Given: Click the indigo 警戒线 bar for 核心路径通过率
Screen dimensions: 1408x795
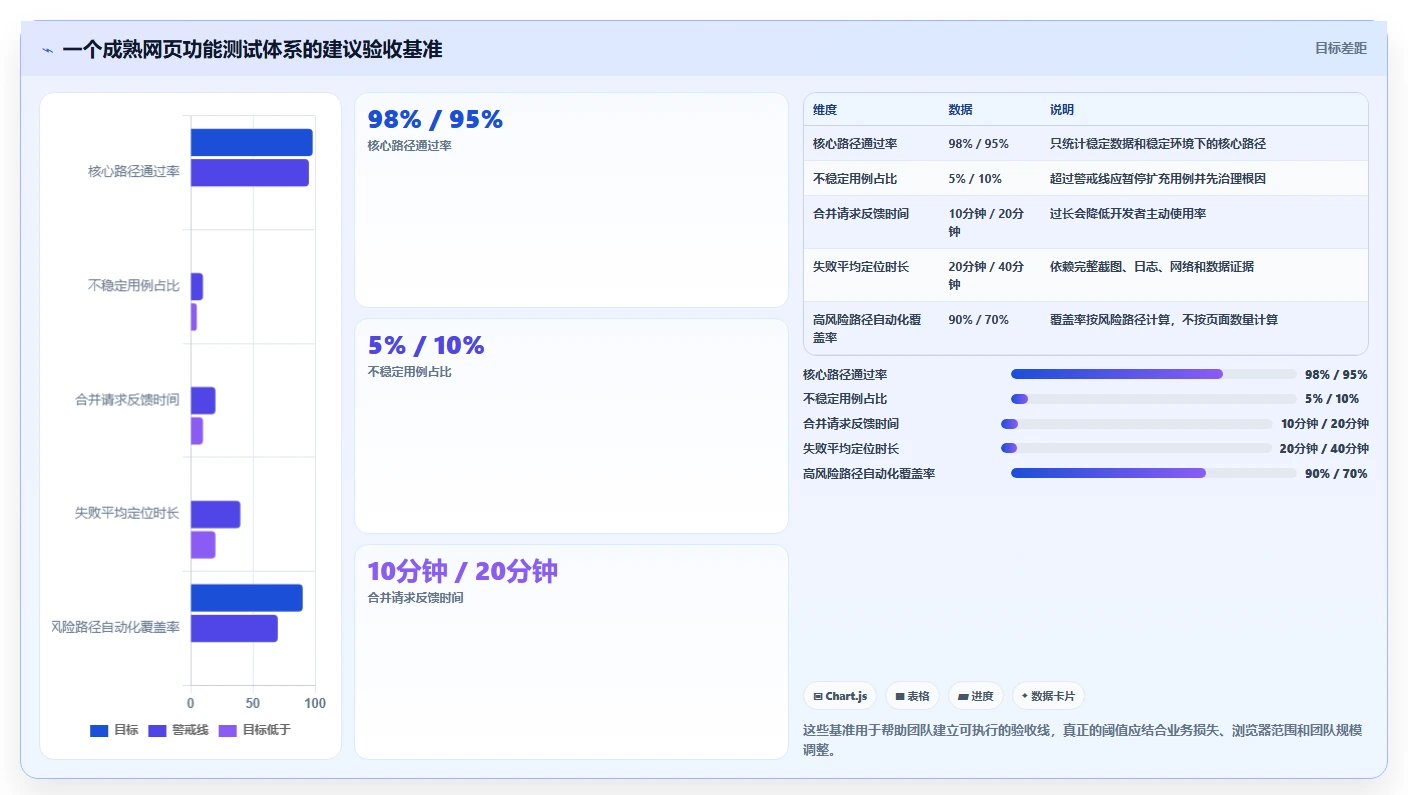Looking at the screenshot, I should tap(250, 173).
